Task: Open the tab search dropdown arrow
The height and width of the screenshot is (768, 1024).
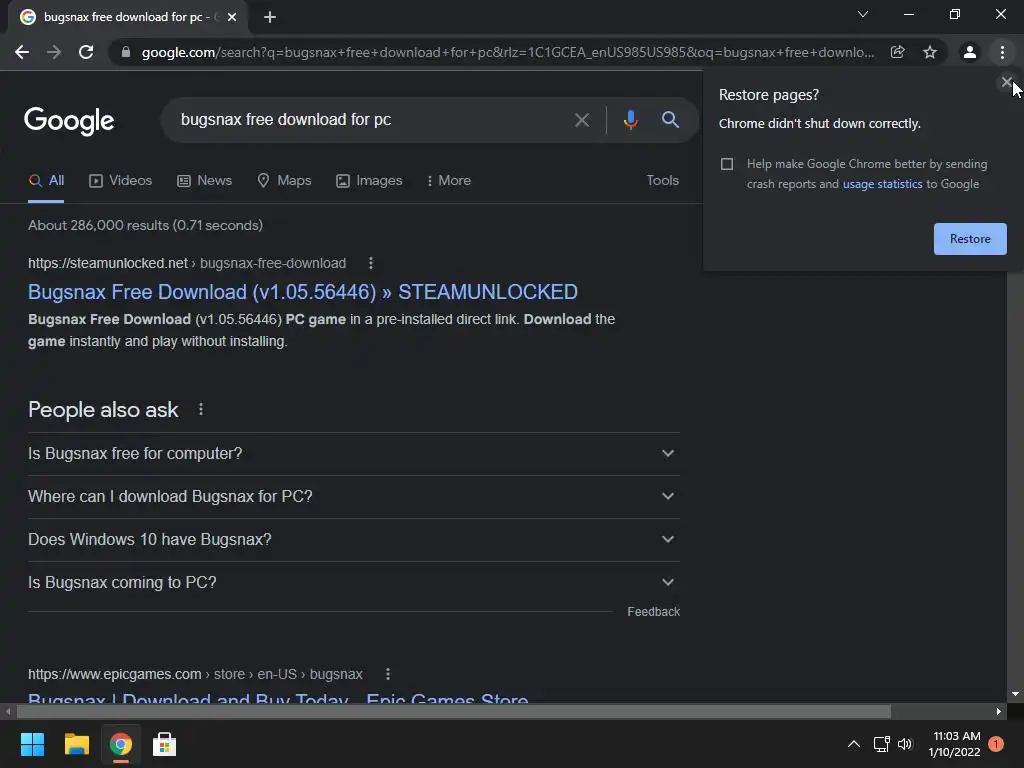Action: (x=863, y=14)
